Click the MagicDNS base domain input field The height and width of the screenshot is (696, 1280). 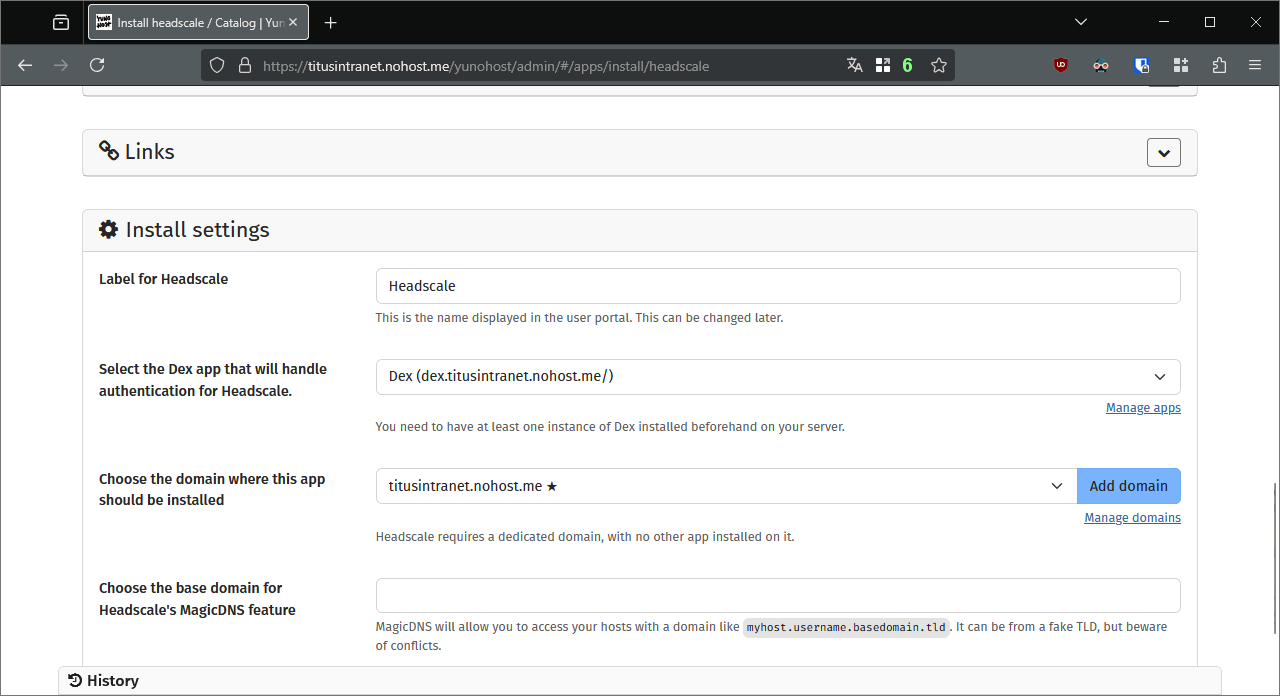click(x=778, y=595)
